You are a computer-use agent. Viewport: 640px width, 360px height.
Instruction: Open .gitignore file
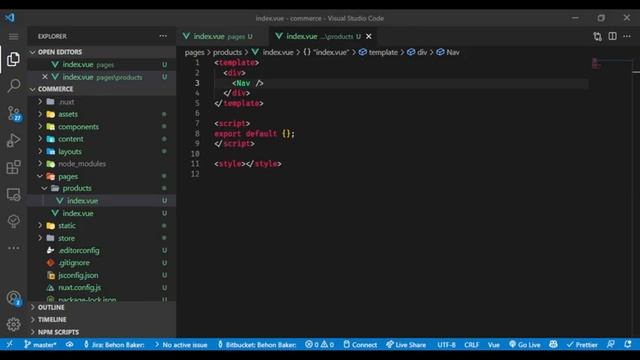(73, 263)
